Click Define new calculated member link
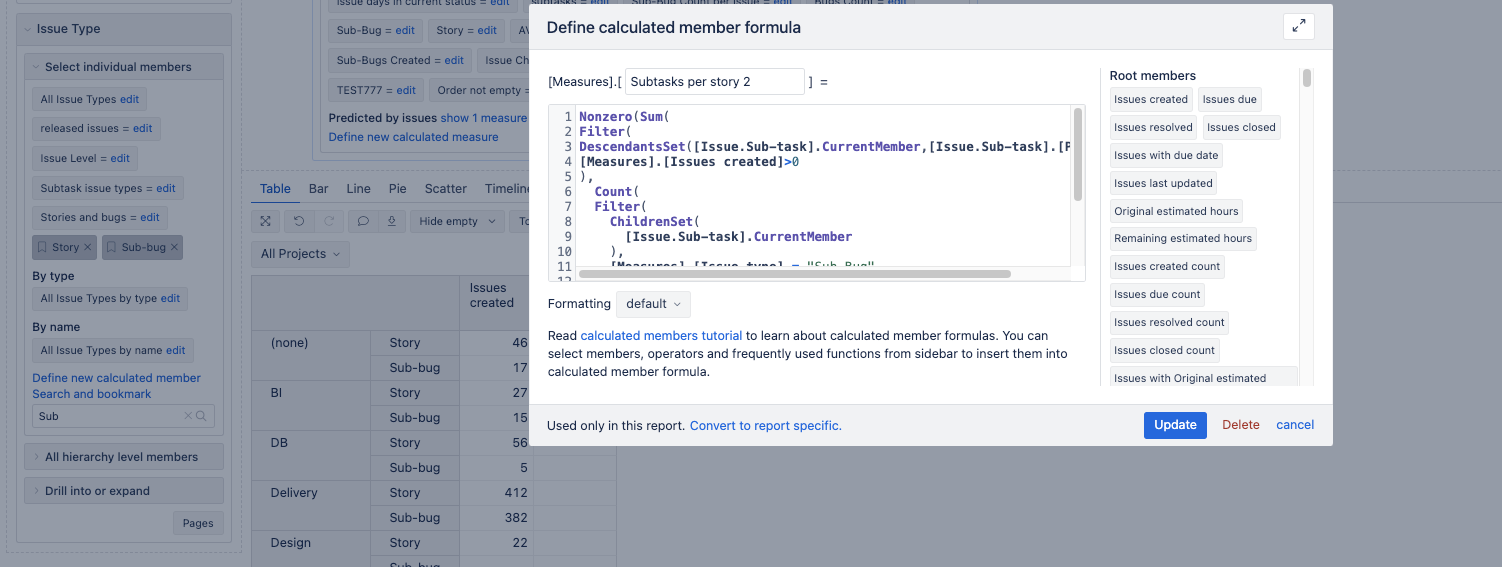The width and height of the screenshot is (1502, 567). 116,378
